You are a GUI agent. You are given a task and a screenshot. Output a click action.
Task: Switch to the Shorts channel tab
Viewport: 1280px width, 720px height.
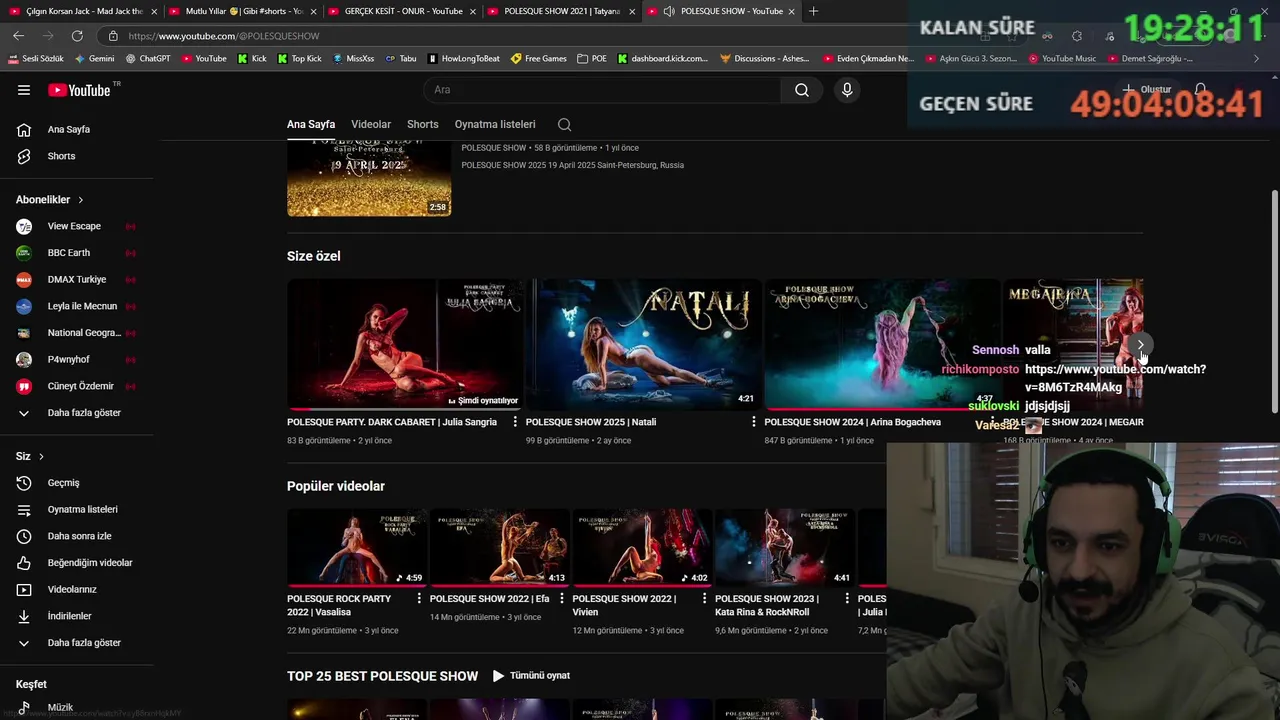coord(422,125)
